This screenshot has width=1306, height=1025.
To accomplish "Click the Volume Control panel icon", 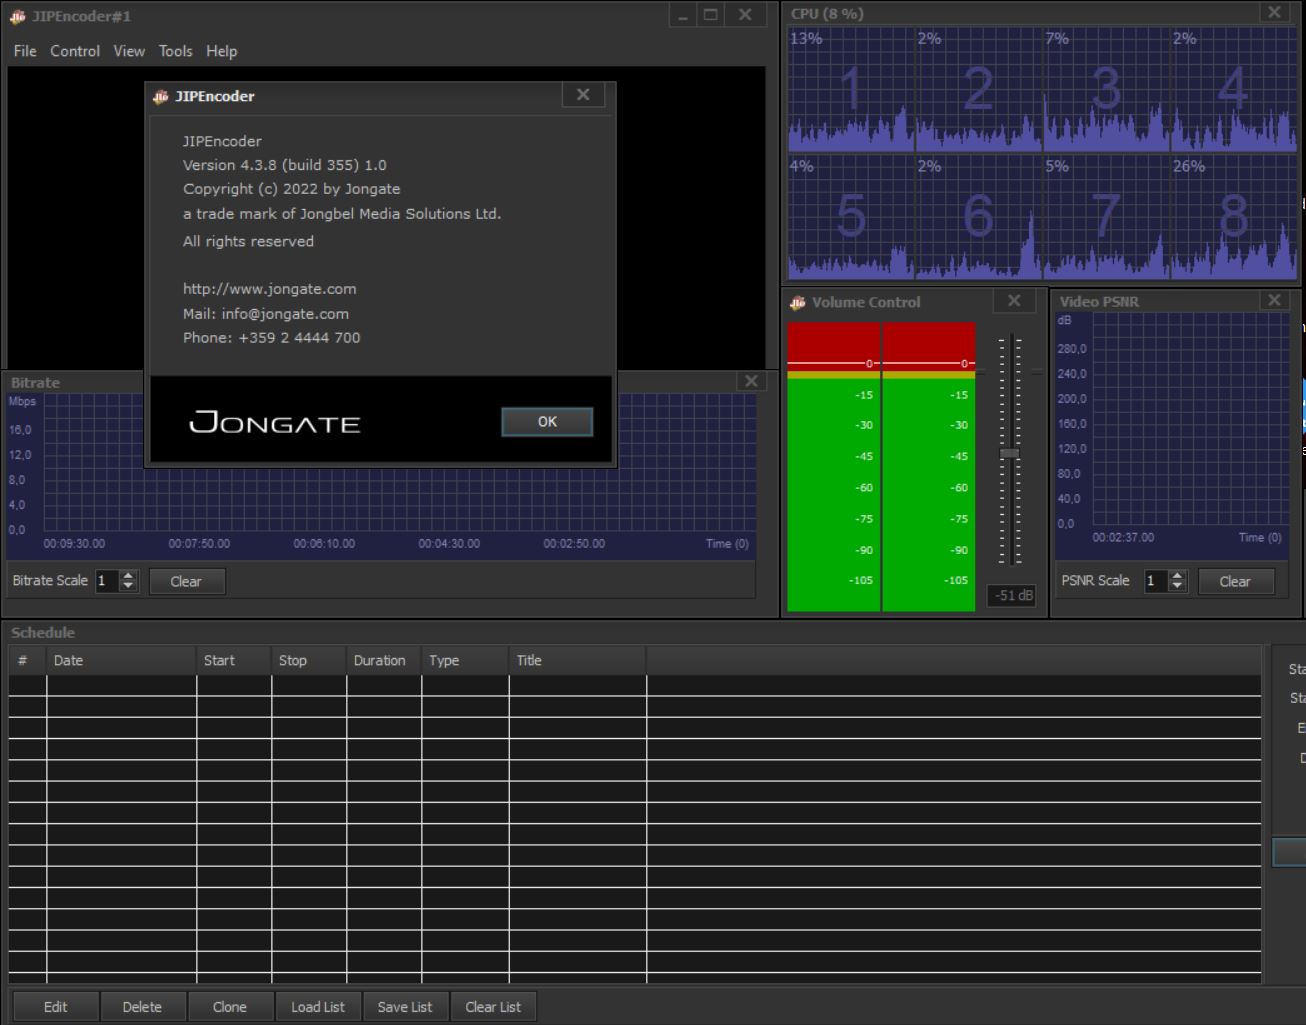I will [798, 302].
